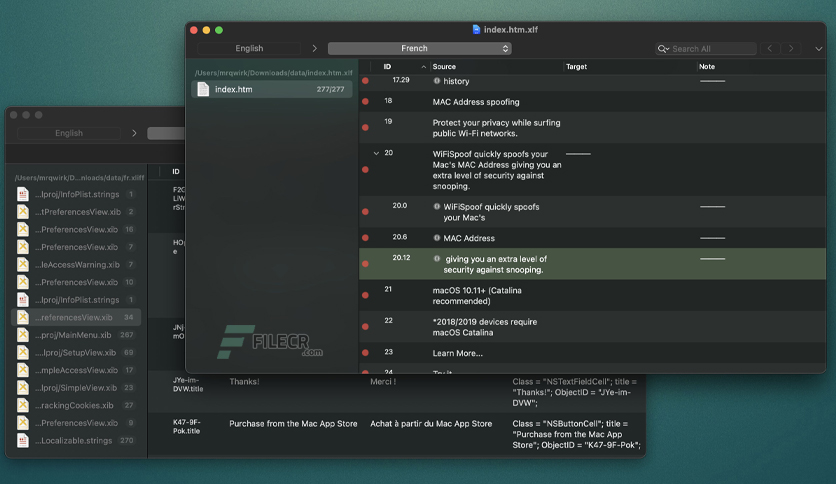836x484 pixels.
Task: Click info icon beside "giving you an extra level"
Action: click(x=437, y=259)
